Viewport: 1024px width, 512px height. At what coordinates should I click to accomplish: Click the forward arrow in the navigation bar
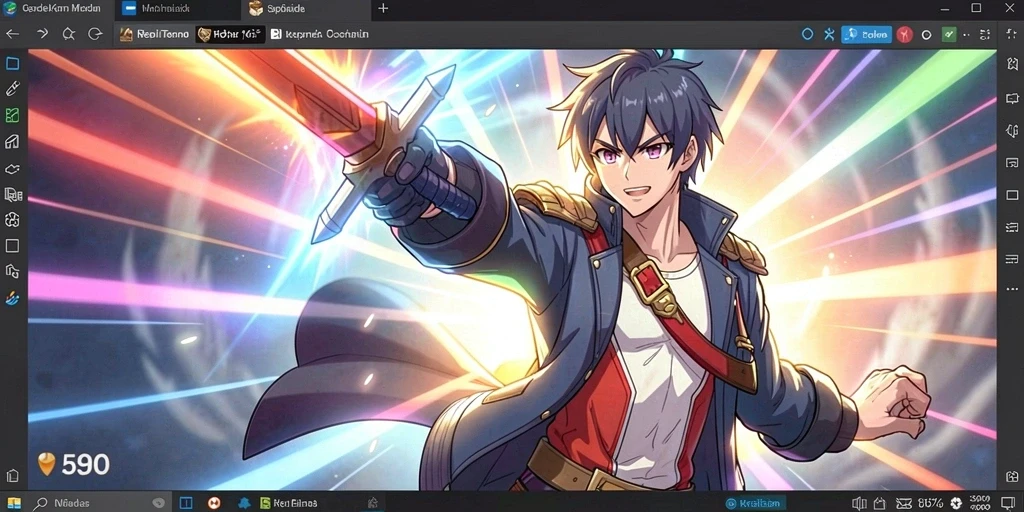tap(42, 33)
